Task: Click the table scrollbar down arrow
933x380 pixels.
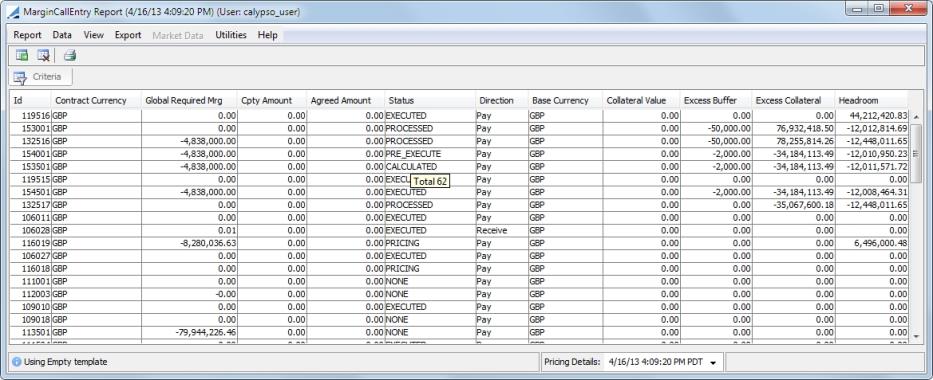Action: (915, 337)
